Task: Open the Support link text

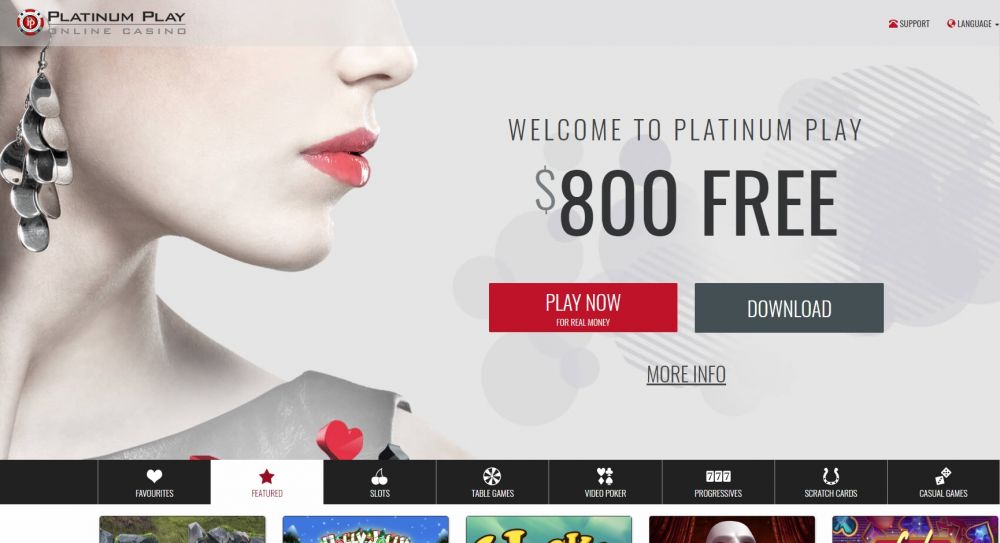Action: tap(915, 24)
